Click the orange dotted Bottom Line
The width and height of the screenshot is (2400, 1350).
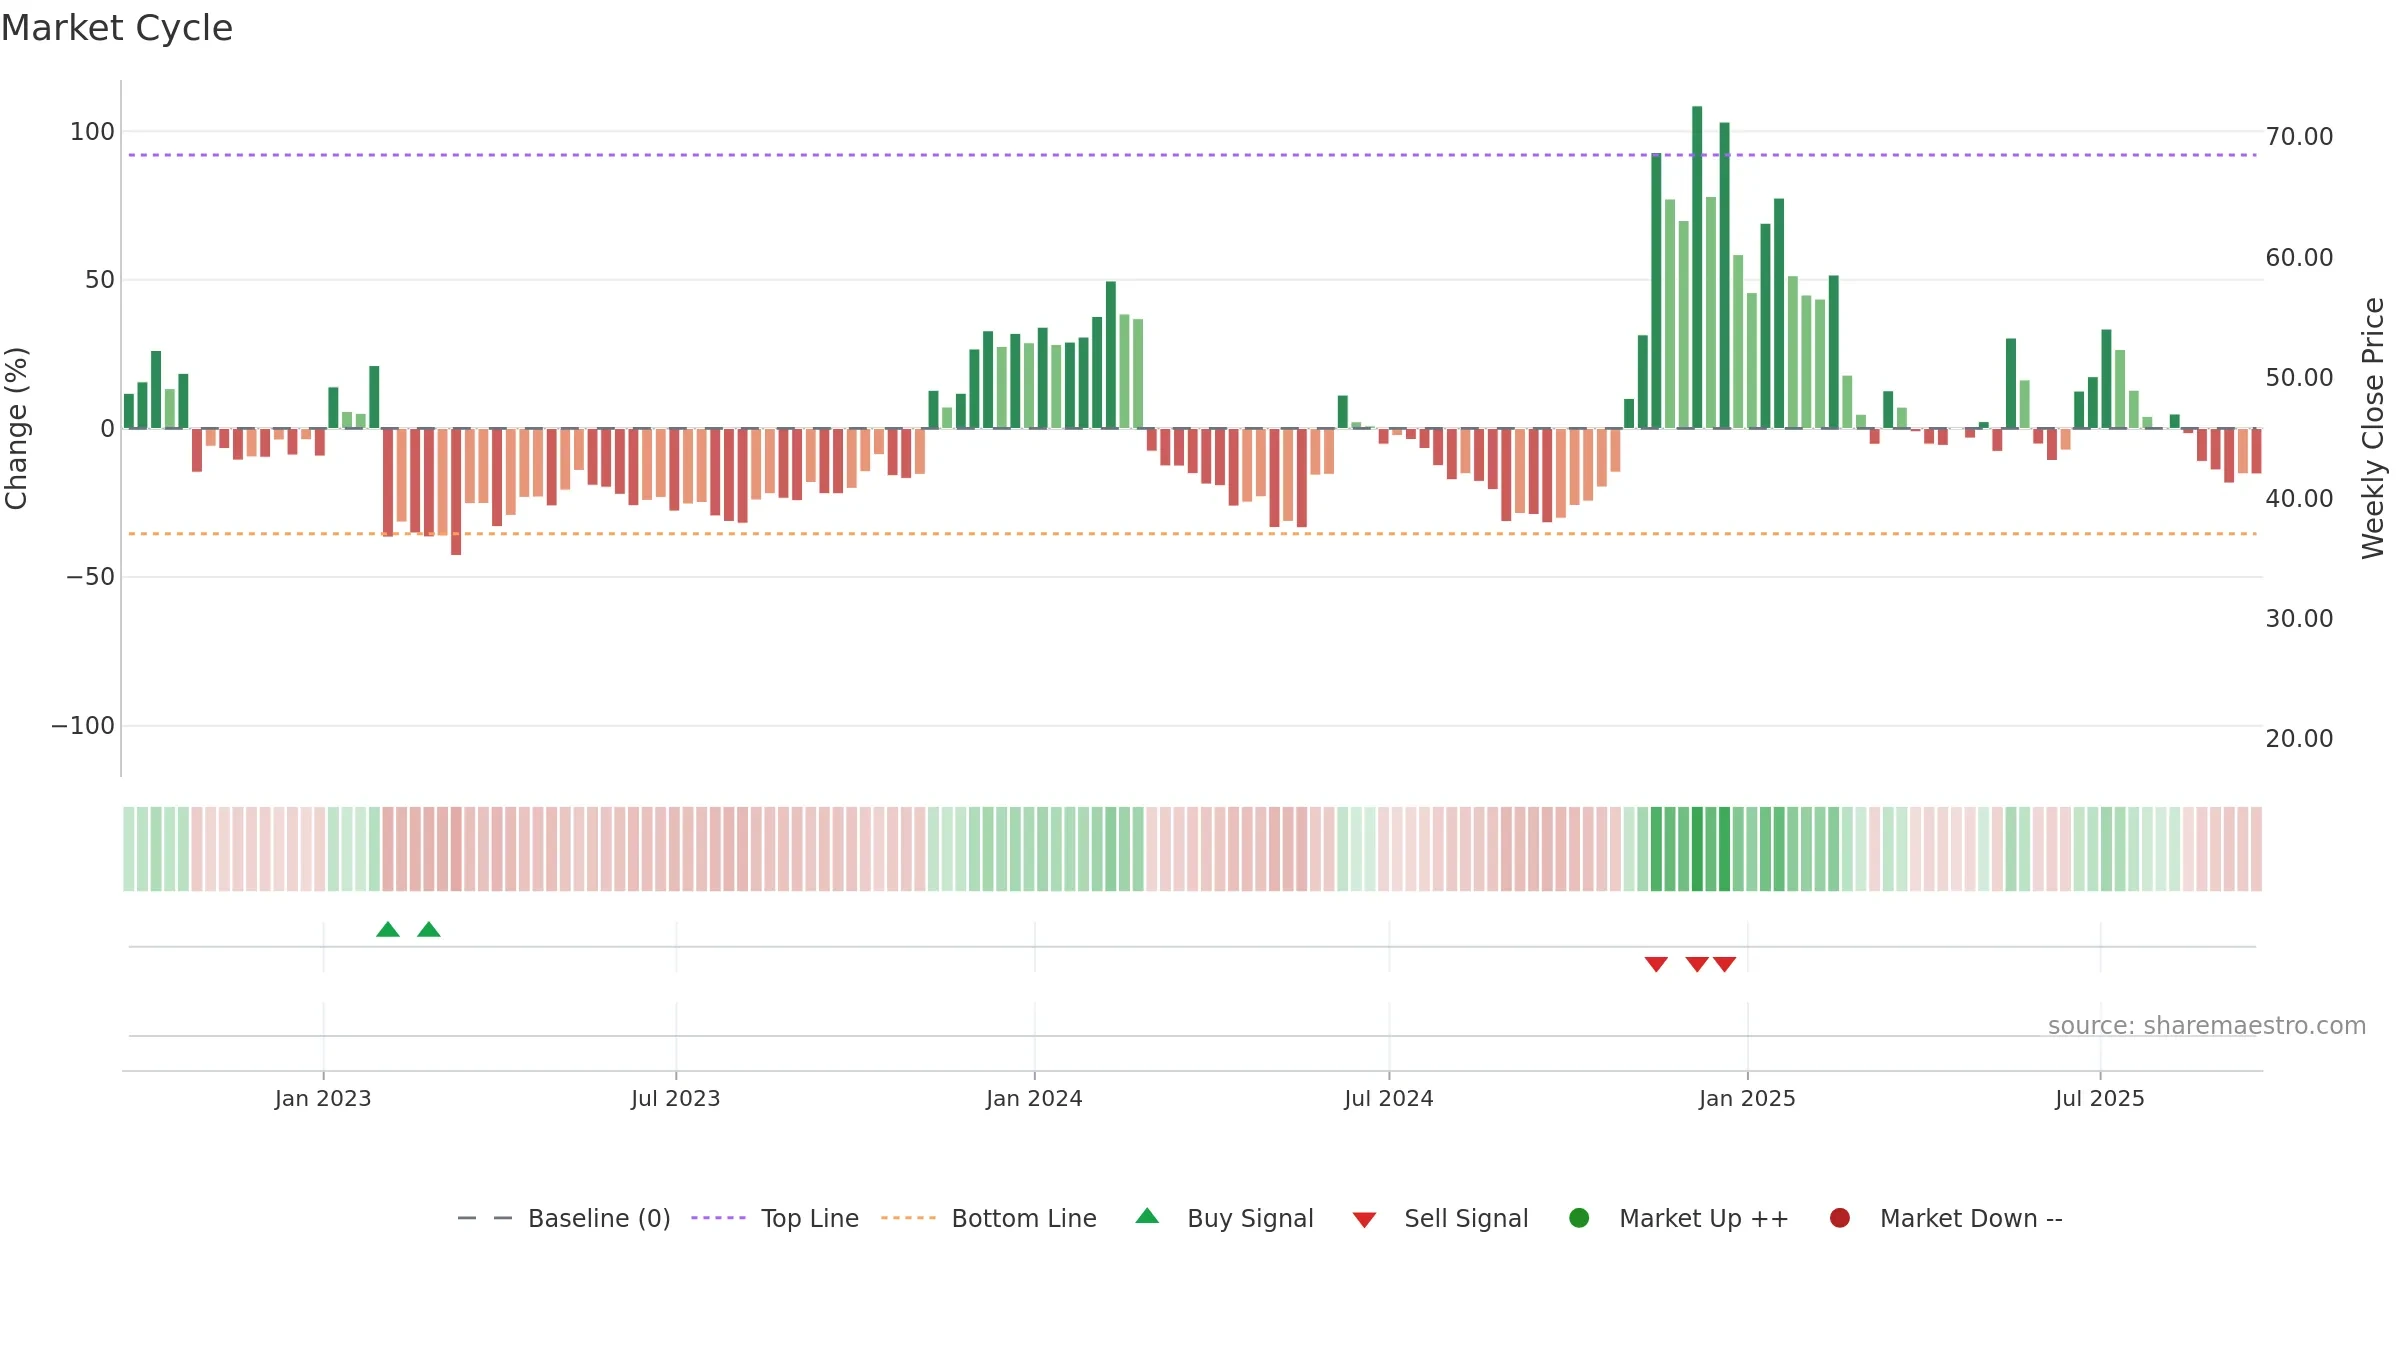(1192, 534)
